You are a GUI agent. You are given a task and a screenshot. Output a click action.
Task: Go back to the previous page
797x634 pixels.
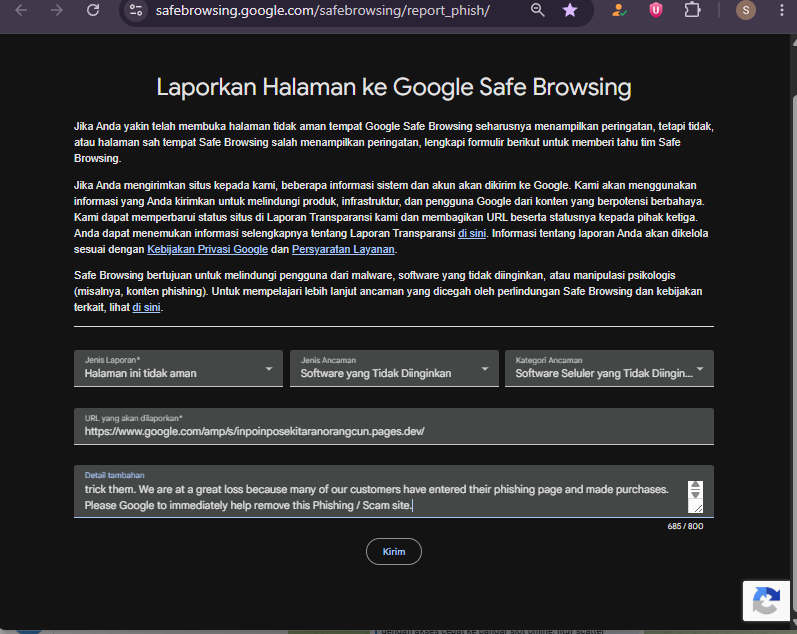tap(21, 10)
